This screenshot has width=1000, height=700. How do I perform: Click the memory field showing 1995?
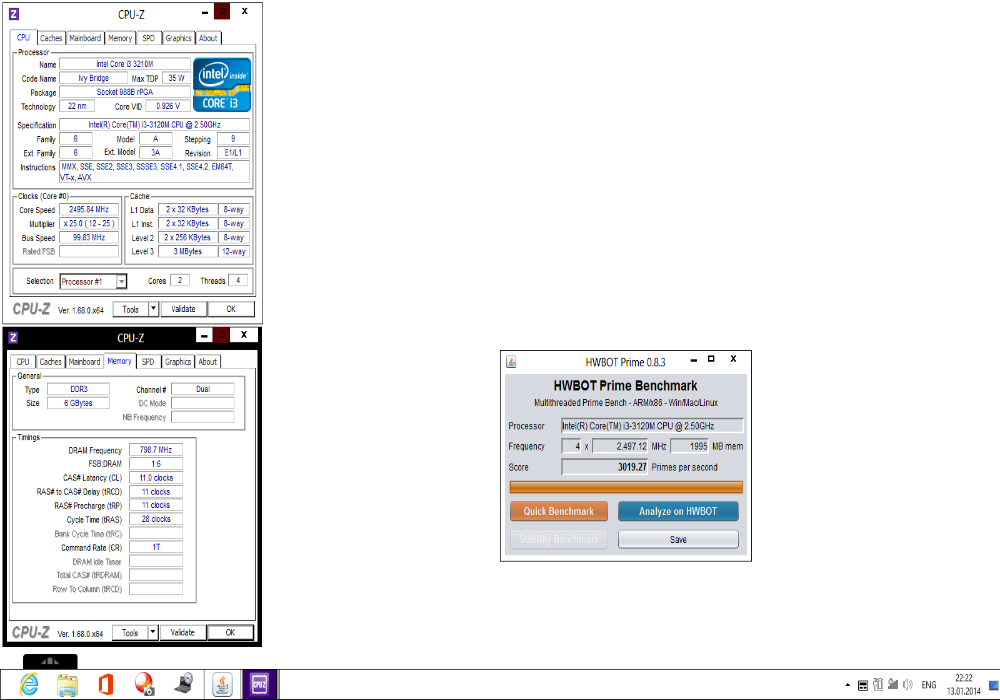[x=690, y=446]
